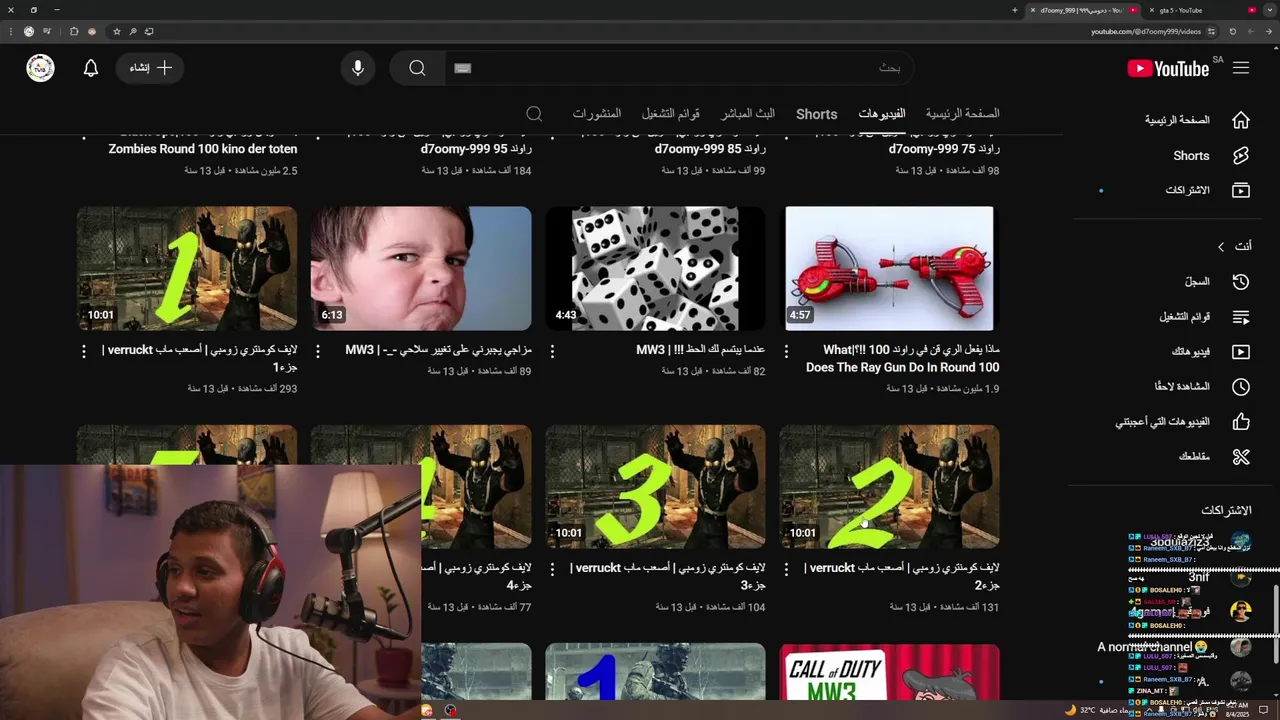Switch to the Shorts channel tab
The height and width of the screenshot is (720, 1280).
(x=817, y=114)
